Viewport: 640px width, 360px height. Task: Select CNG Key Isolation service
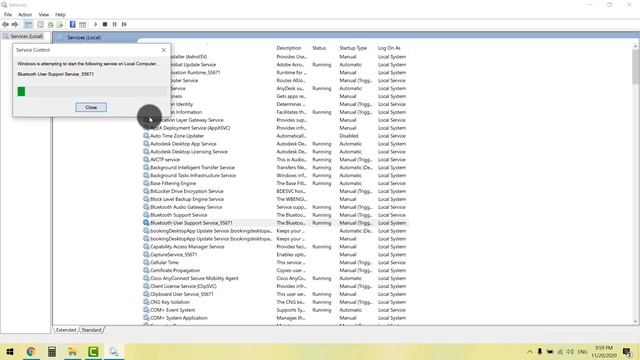coord(276,302)
